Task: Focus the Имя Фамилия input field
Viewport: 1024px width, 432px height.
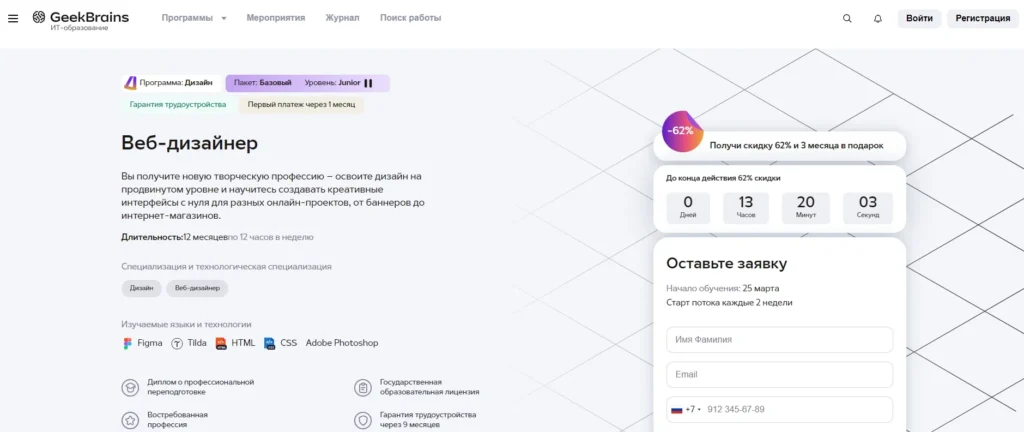Action: click(x=779, y=340)
